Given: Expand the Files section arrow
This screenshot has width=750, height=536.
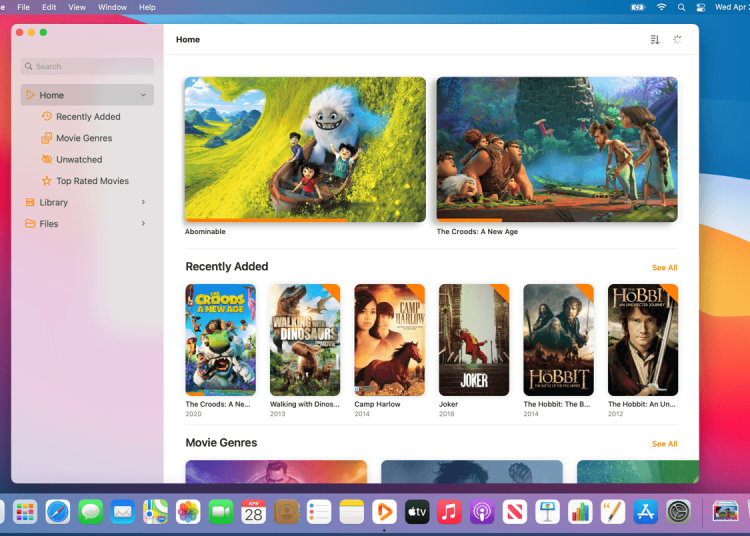Looking at the screenshot, I should [144, 224].
